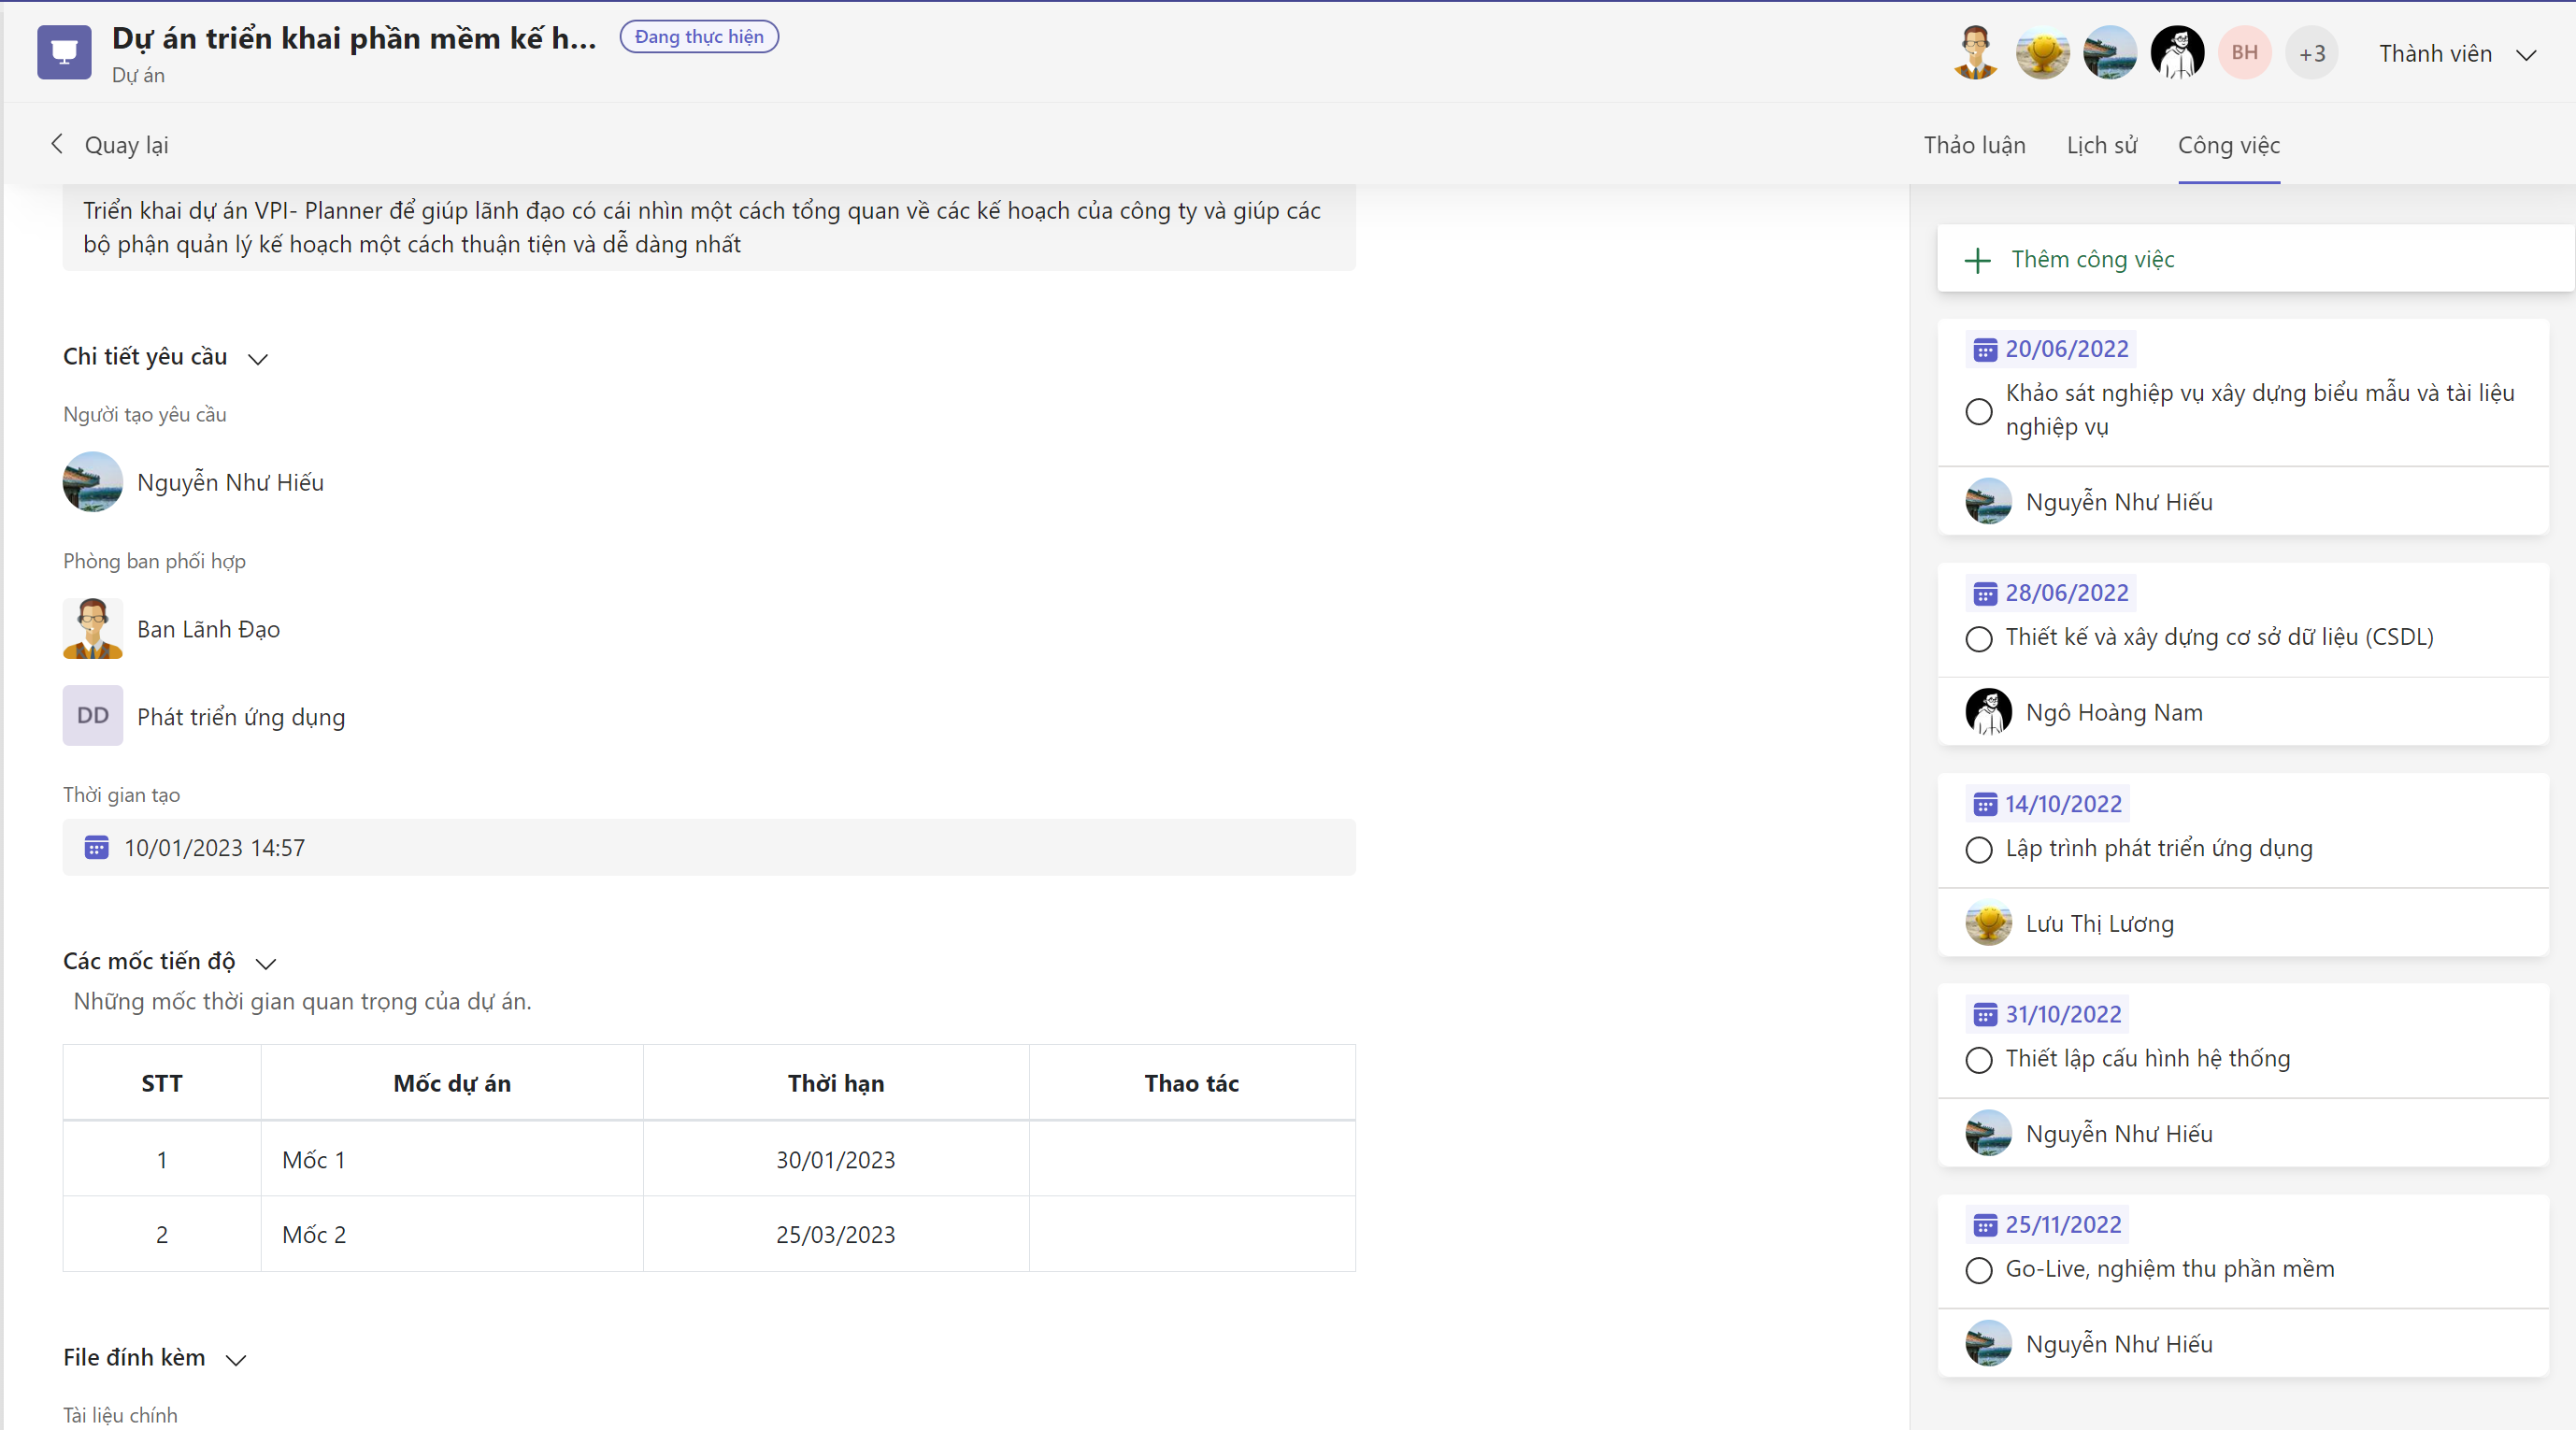2576x1430 pixels.
Task: Click Phát triển ứng dụng department name
Action: (x=241, y=717)
